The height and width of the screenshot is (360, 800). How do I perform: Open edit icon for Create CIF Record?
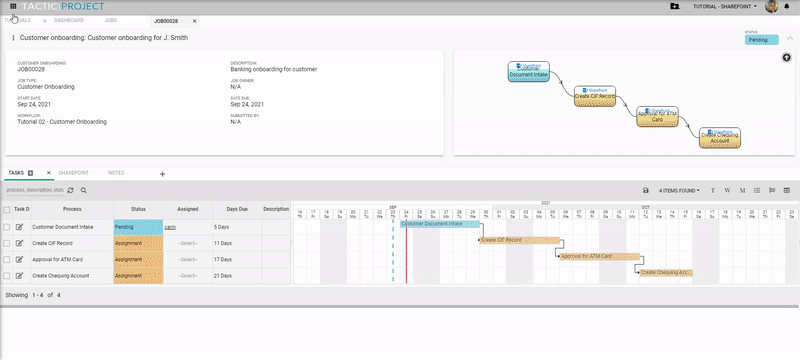point(19,243)
